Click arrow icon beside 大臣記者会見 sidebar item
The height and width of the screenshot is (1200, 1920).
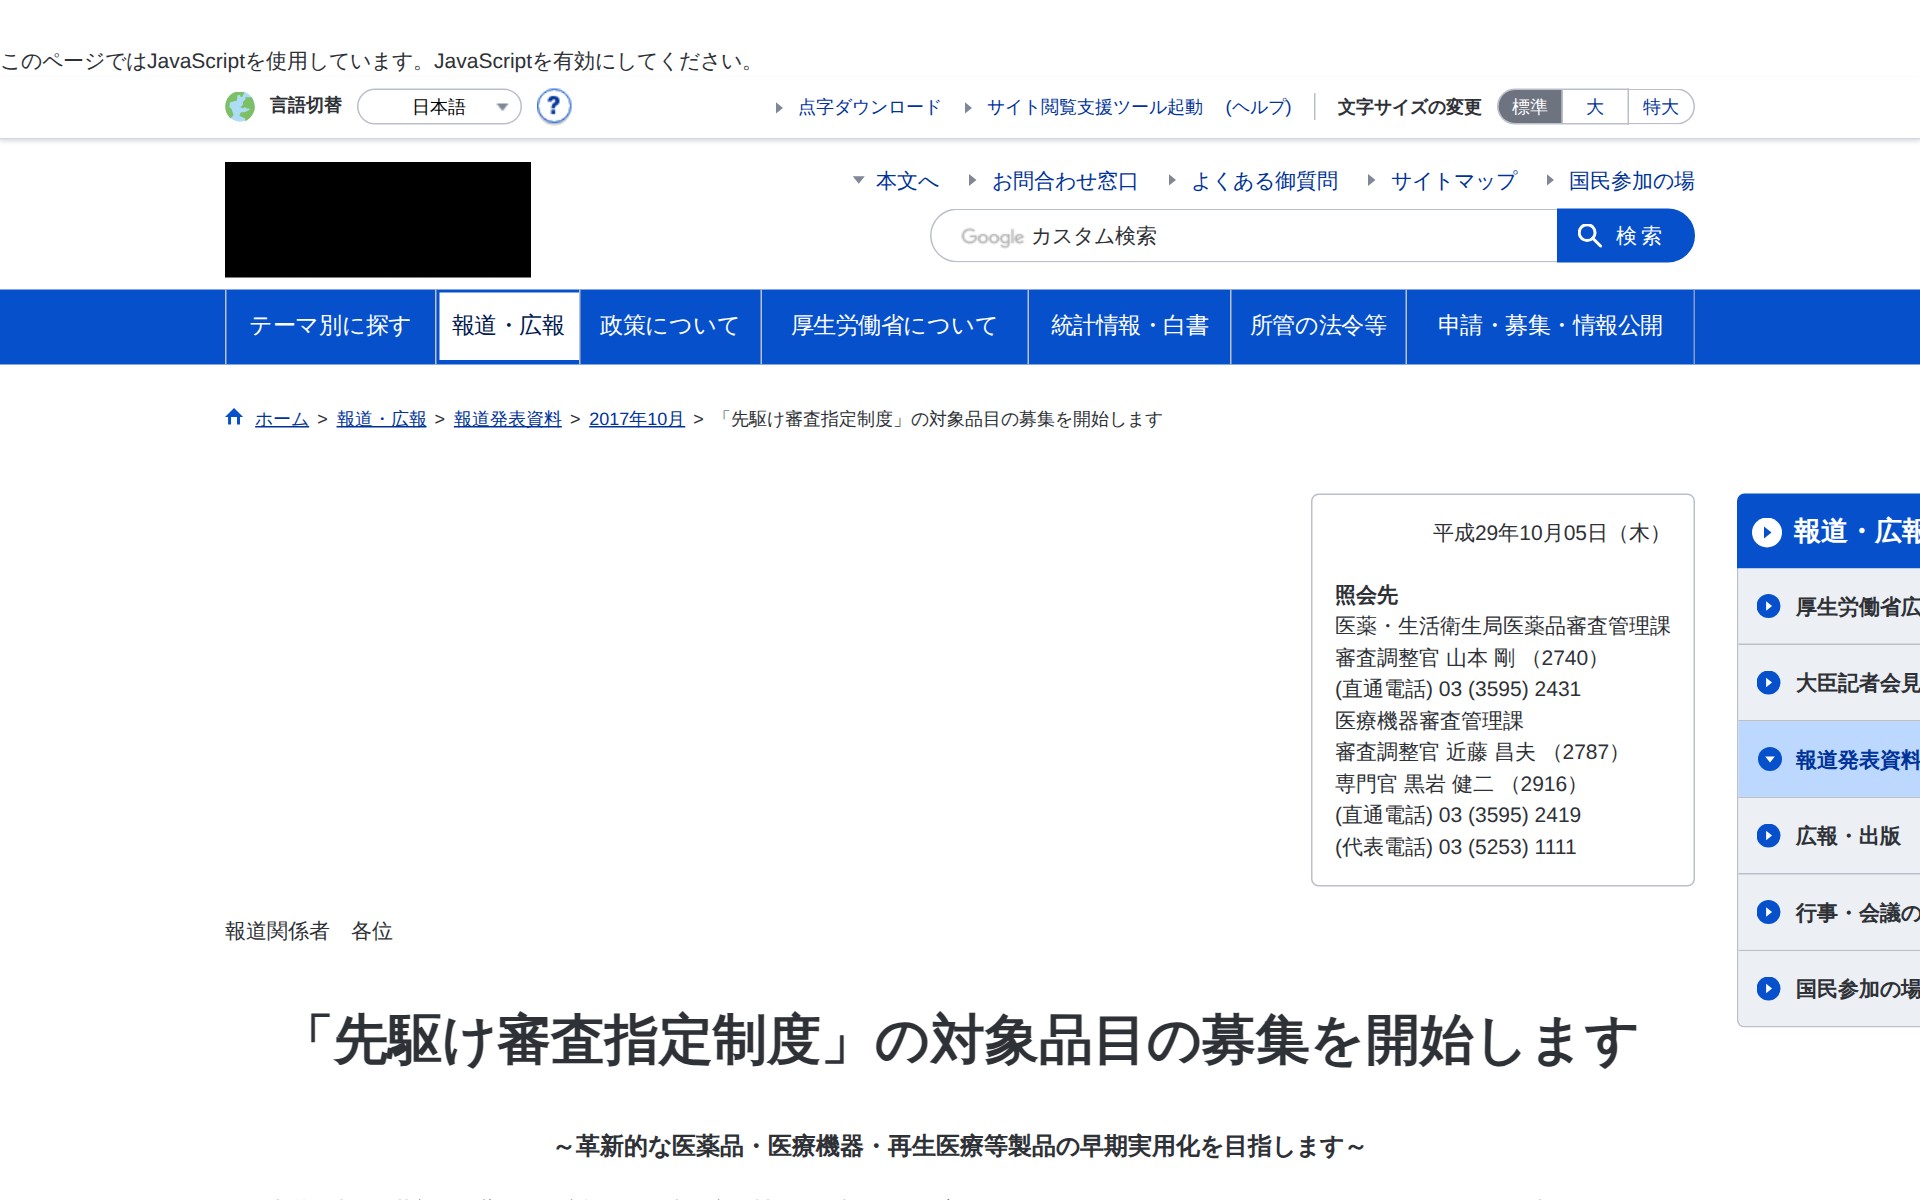[1768, 683]
